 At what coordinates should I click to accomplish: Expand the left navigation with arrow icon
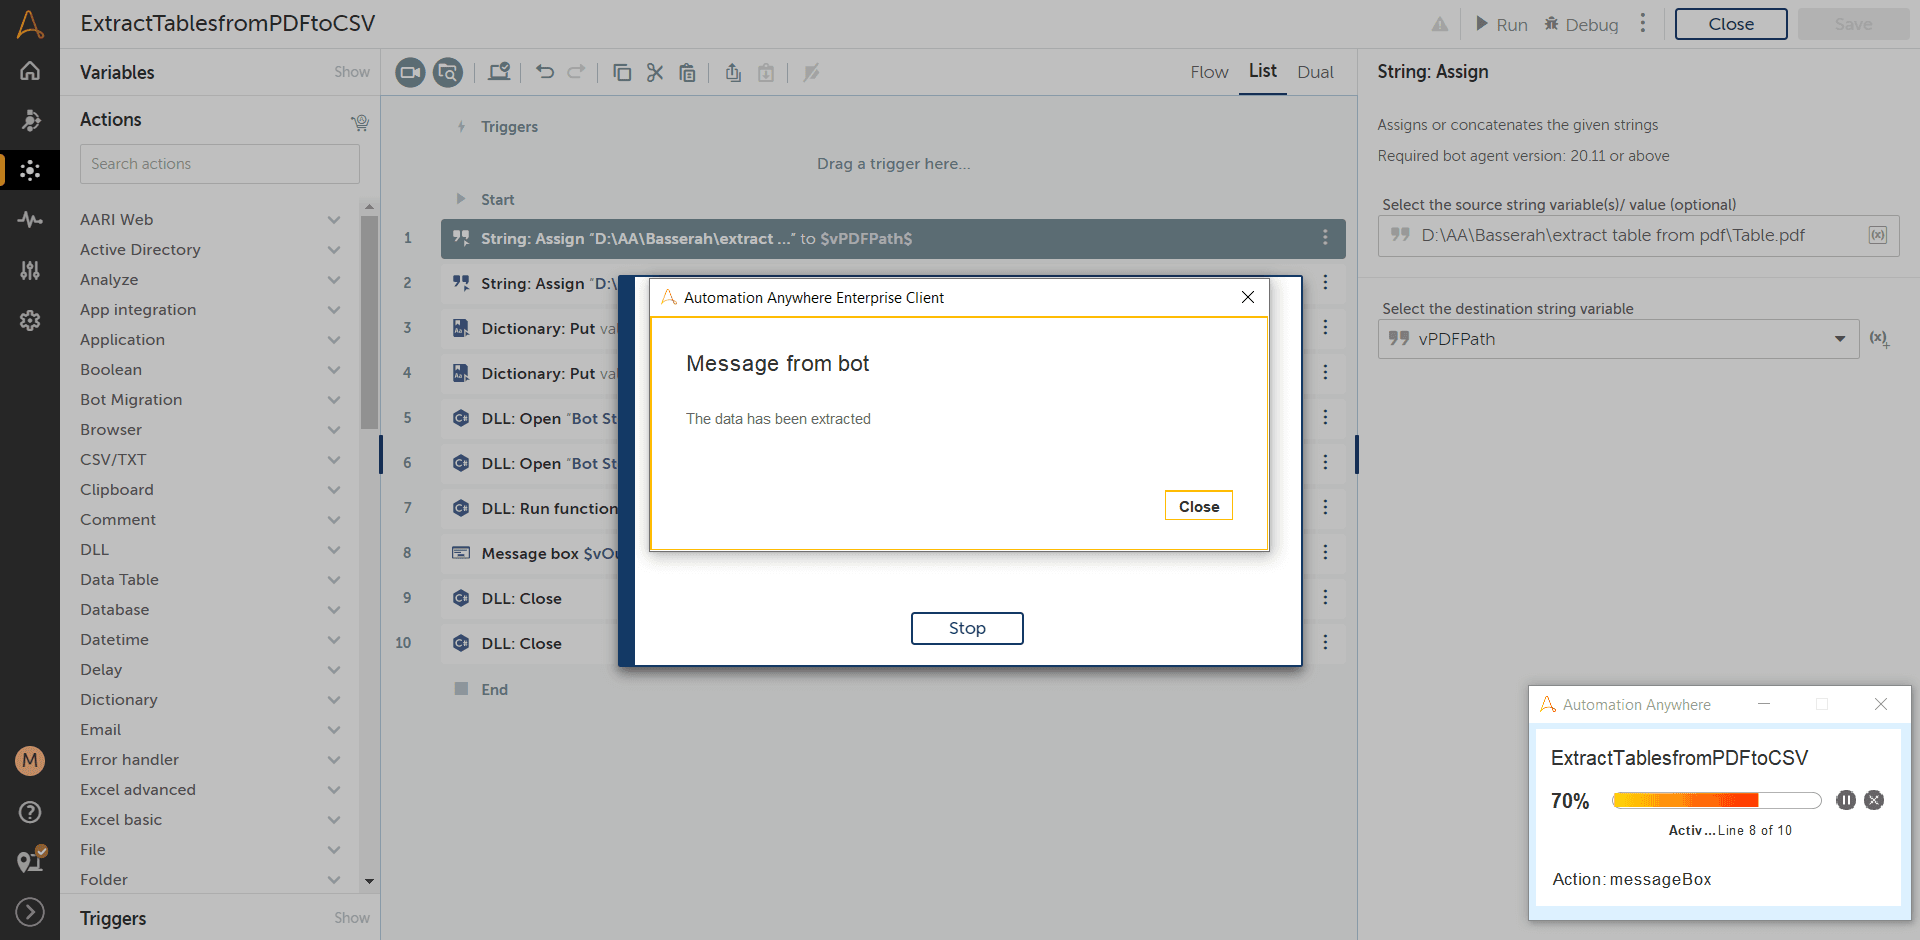click(30, 912)
